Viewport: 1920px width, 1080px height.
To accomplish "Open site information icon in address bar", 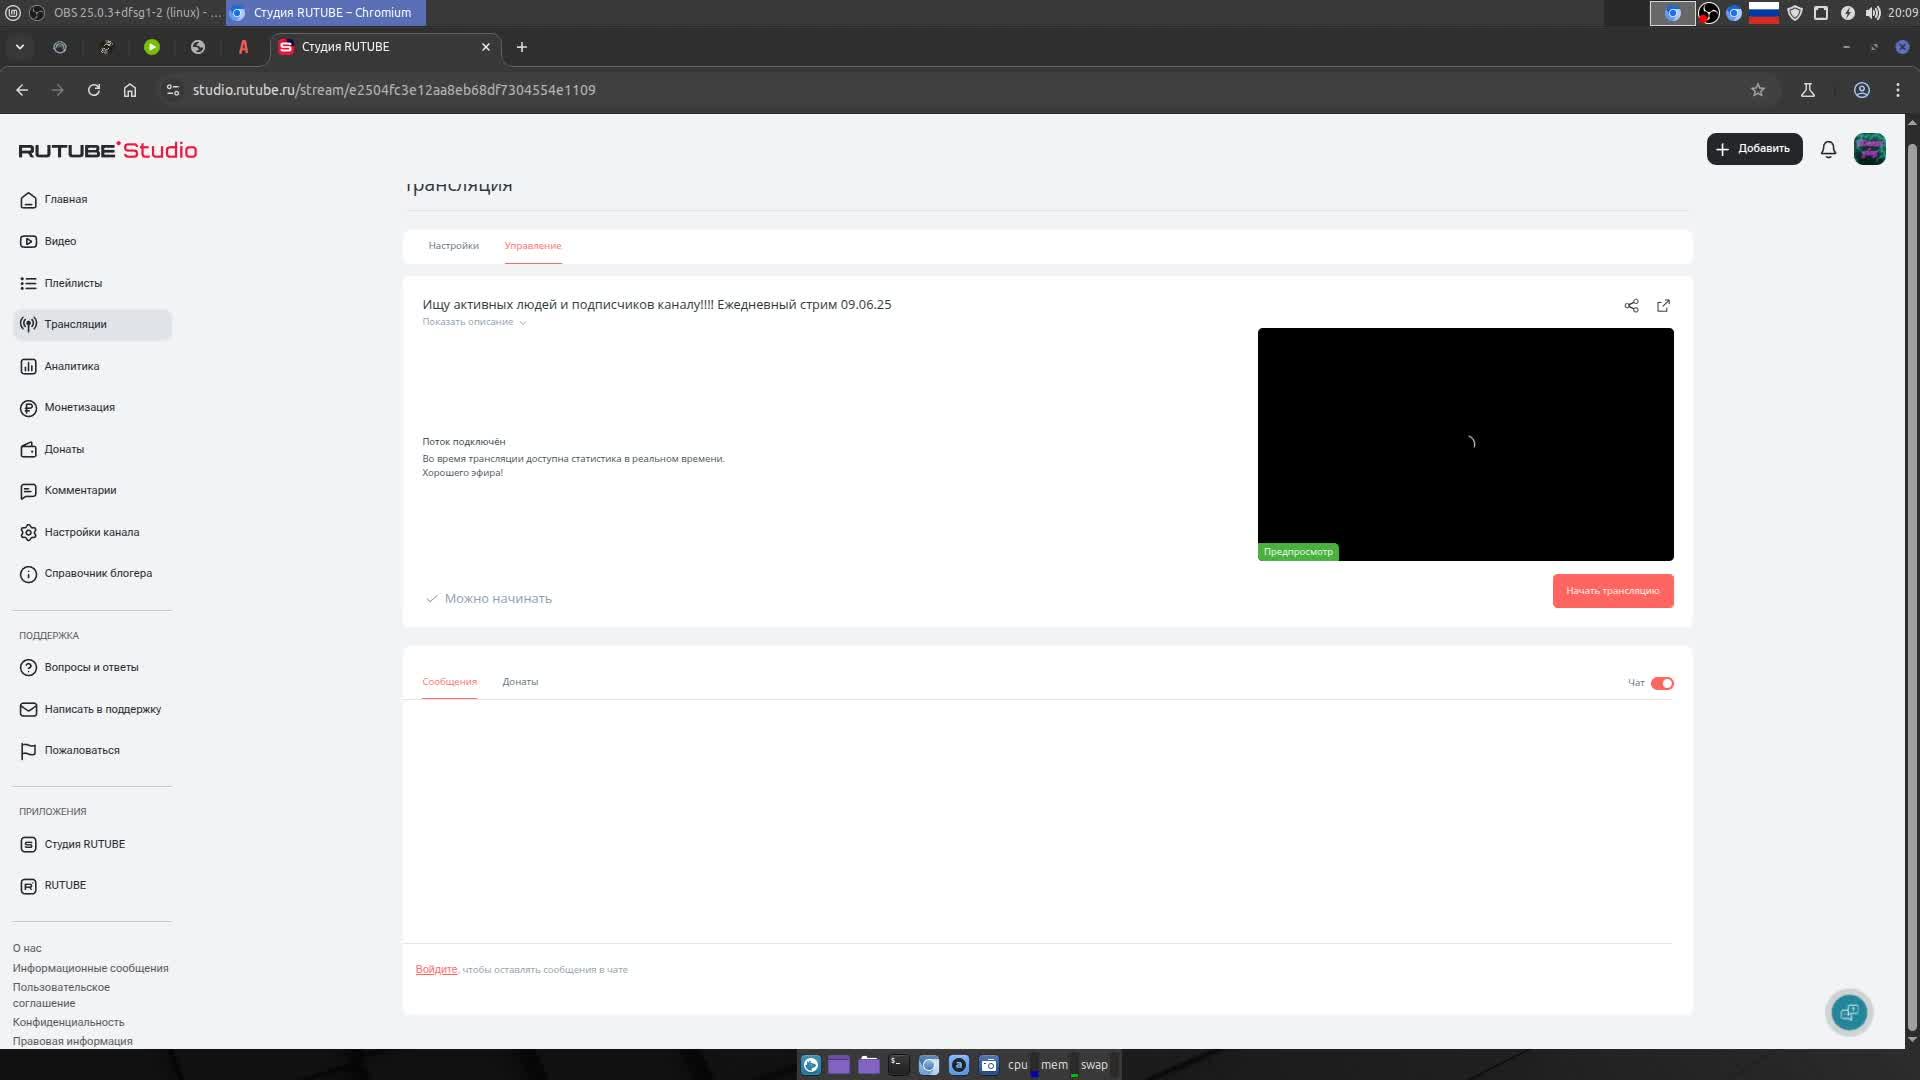I will (x=172, y=90).
